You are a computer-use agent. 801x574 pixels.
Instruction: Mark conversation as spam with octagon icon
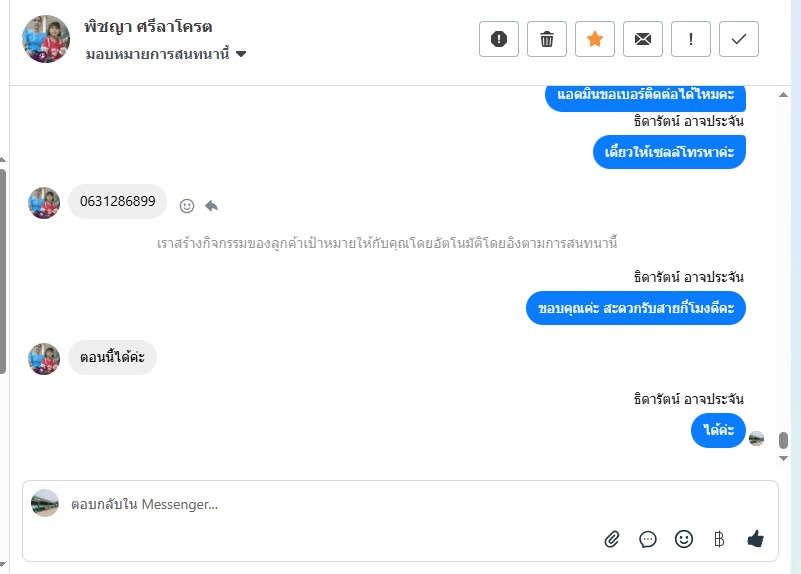[499, 39]
